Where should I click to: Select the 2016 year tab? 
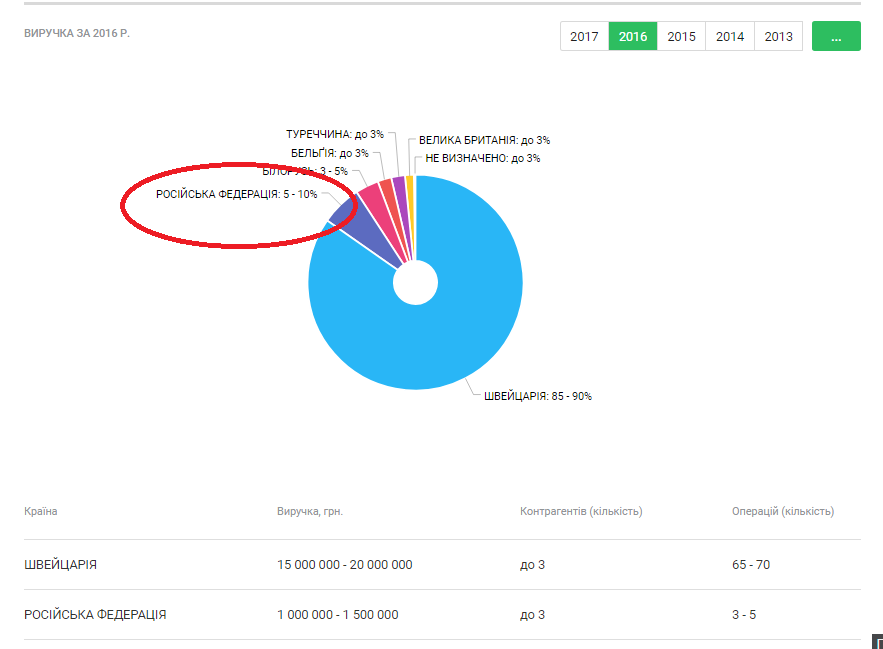[633, 36]
